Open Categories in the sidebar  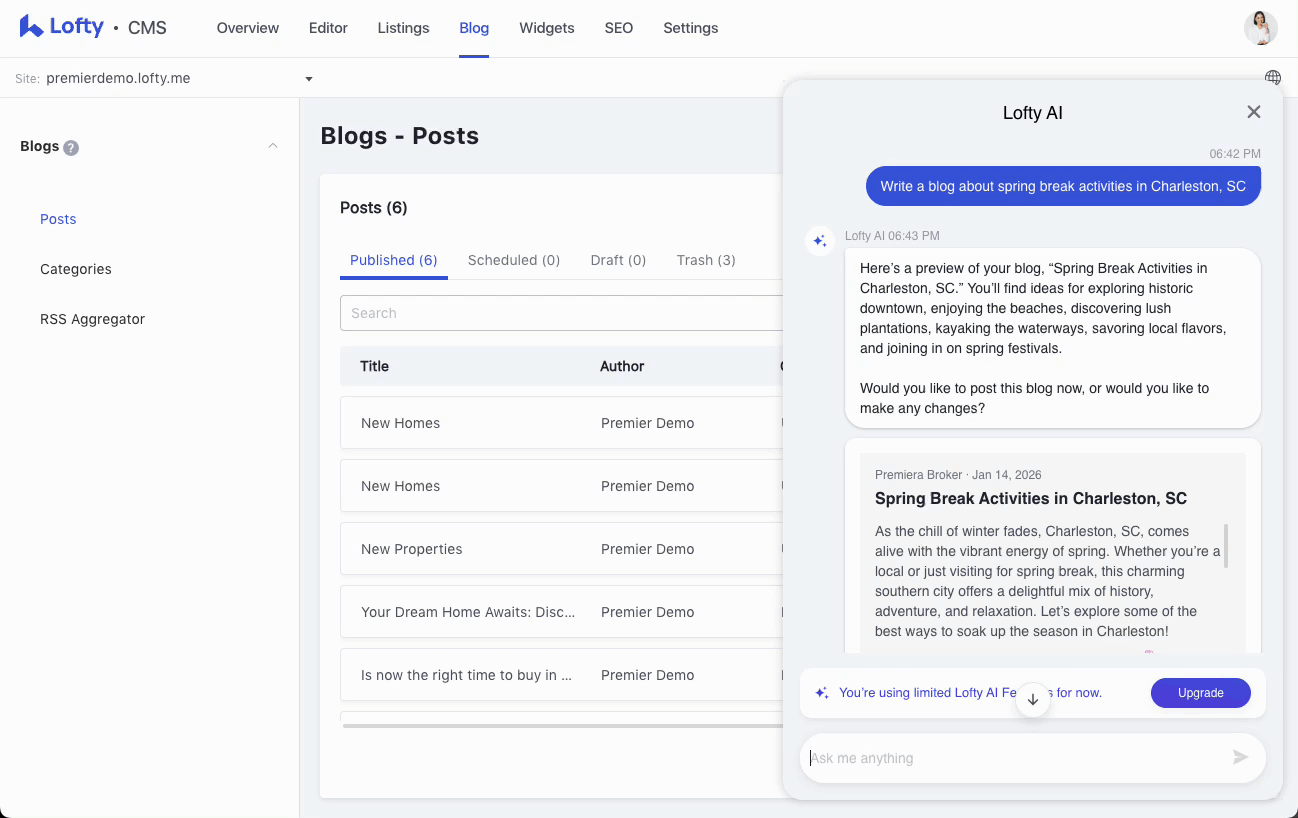point(76,269)
